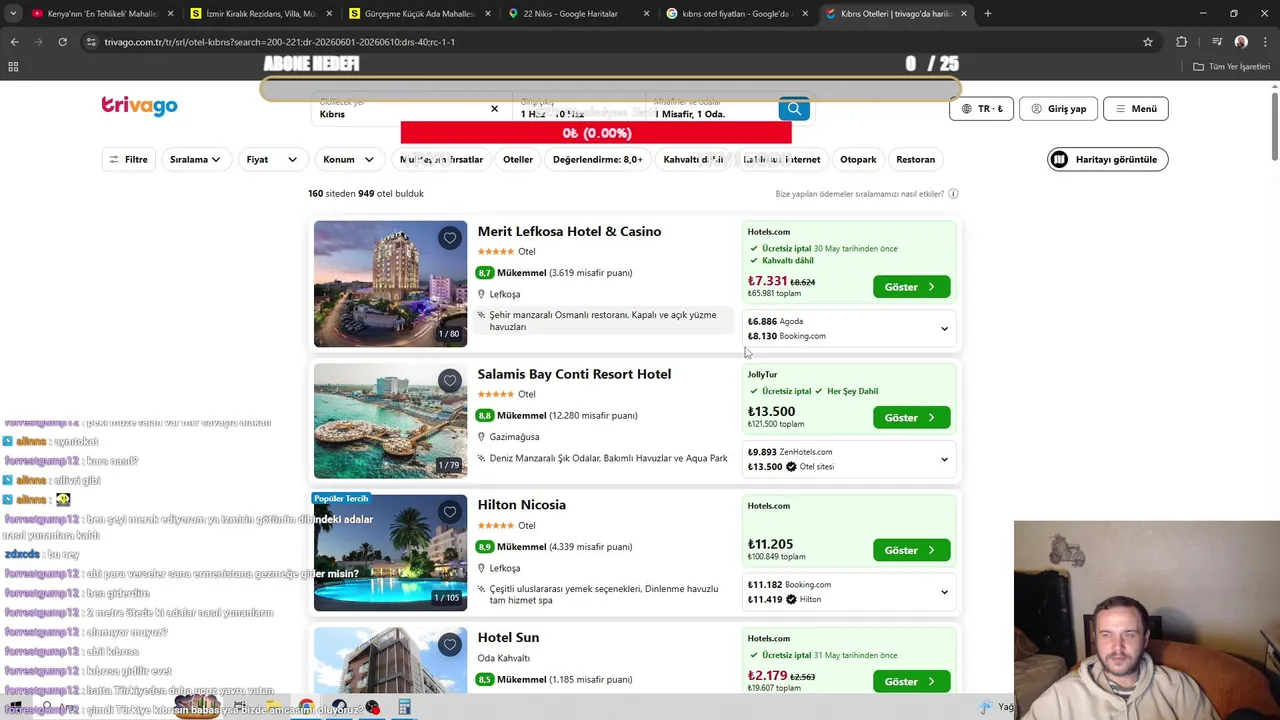Click the address bar URL field
This screenshot has height=720, width=1280.
(x=600, y=42)
